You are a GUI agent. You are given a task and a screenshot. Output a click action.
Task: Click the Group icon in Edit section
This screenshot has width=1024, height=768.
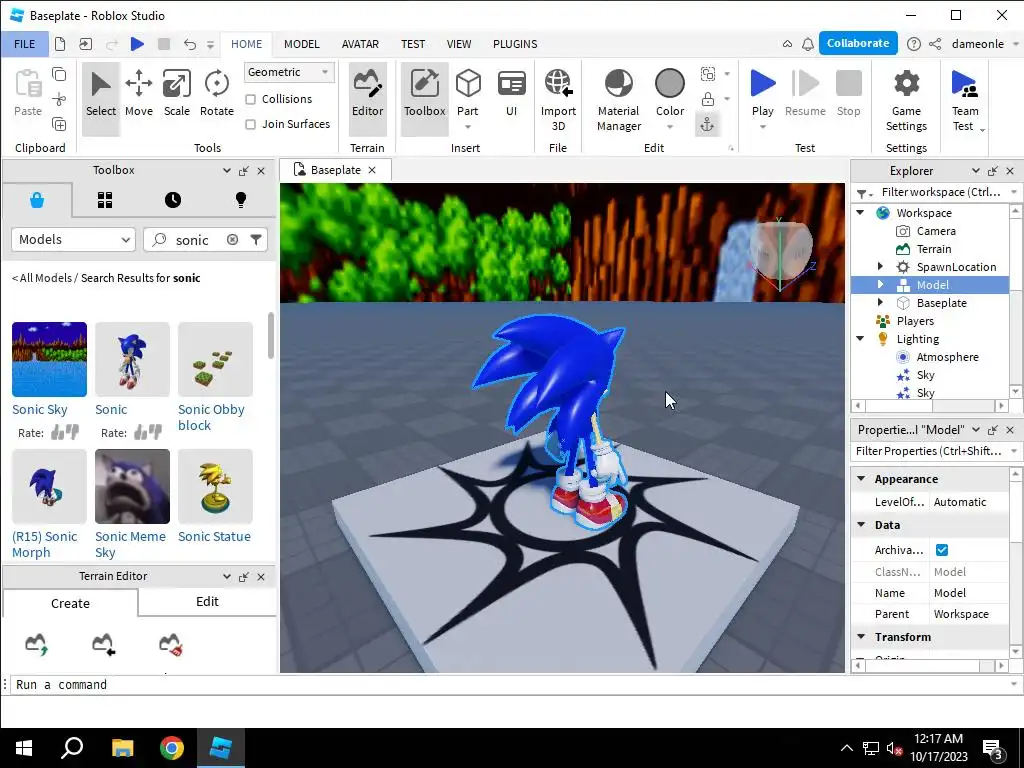[x=708, y=74]
